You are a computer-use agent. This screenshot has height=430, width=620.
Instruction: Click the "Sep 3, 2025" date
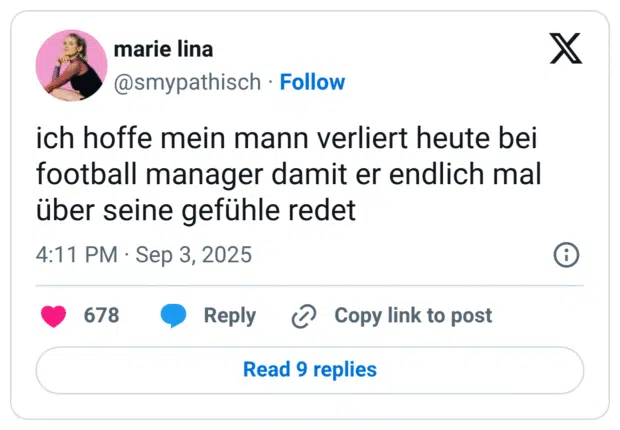click(x=194, y=255)
